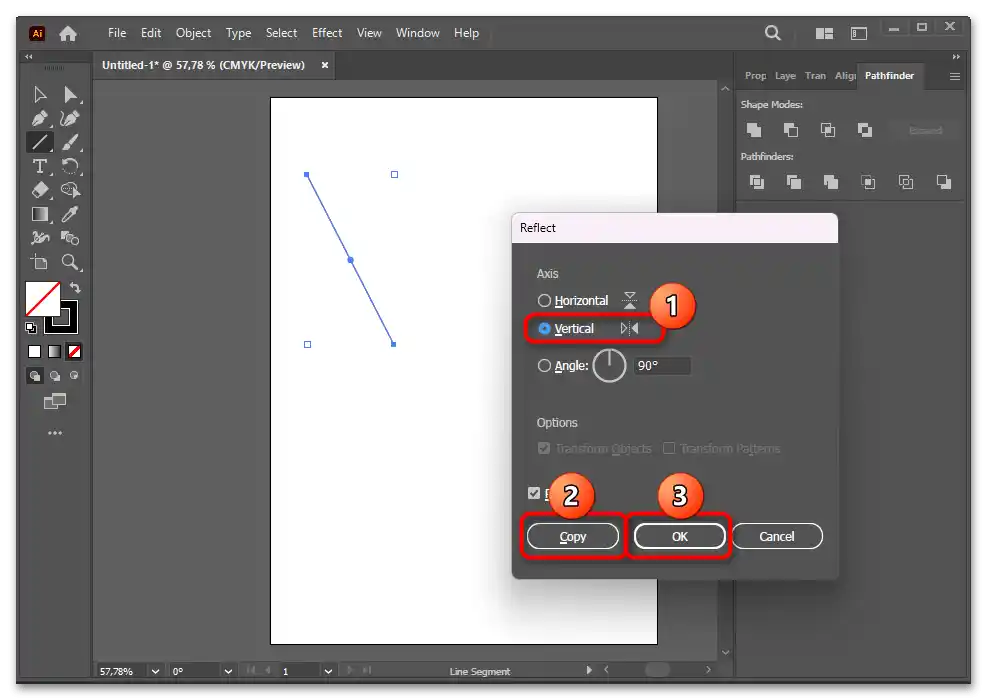Open status bar options arrow
Image resolution: width=987 pixels, height=700 pixels.
point(589,670)
